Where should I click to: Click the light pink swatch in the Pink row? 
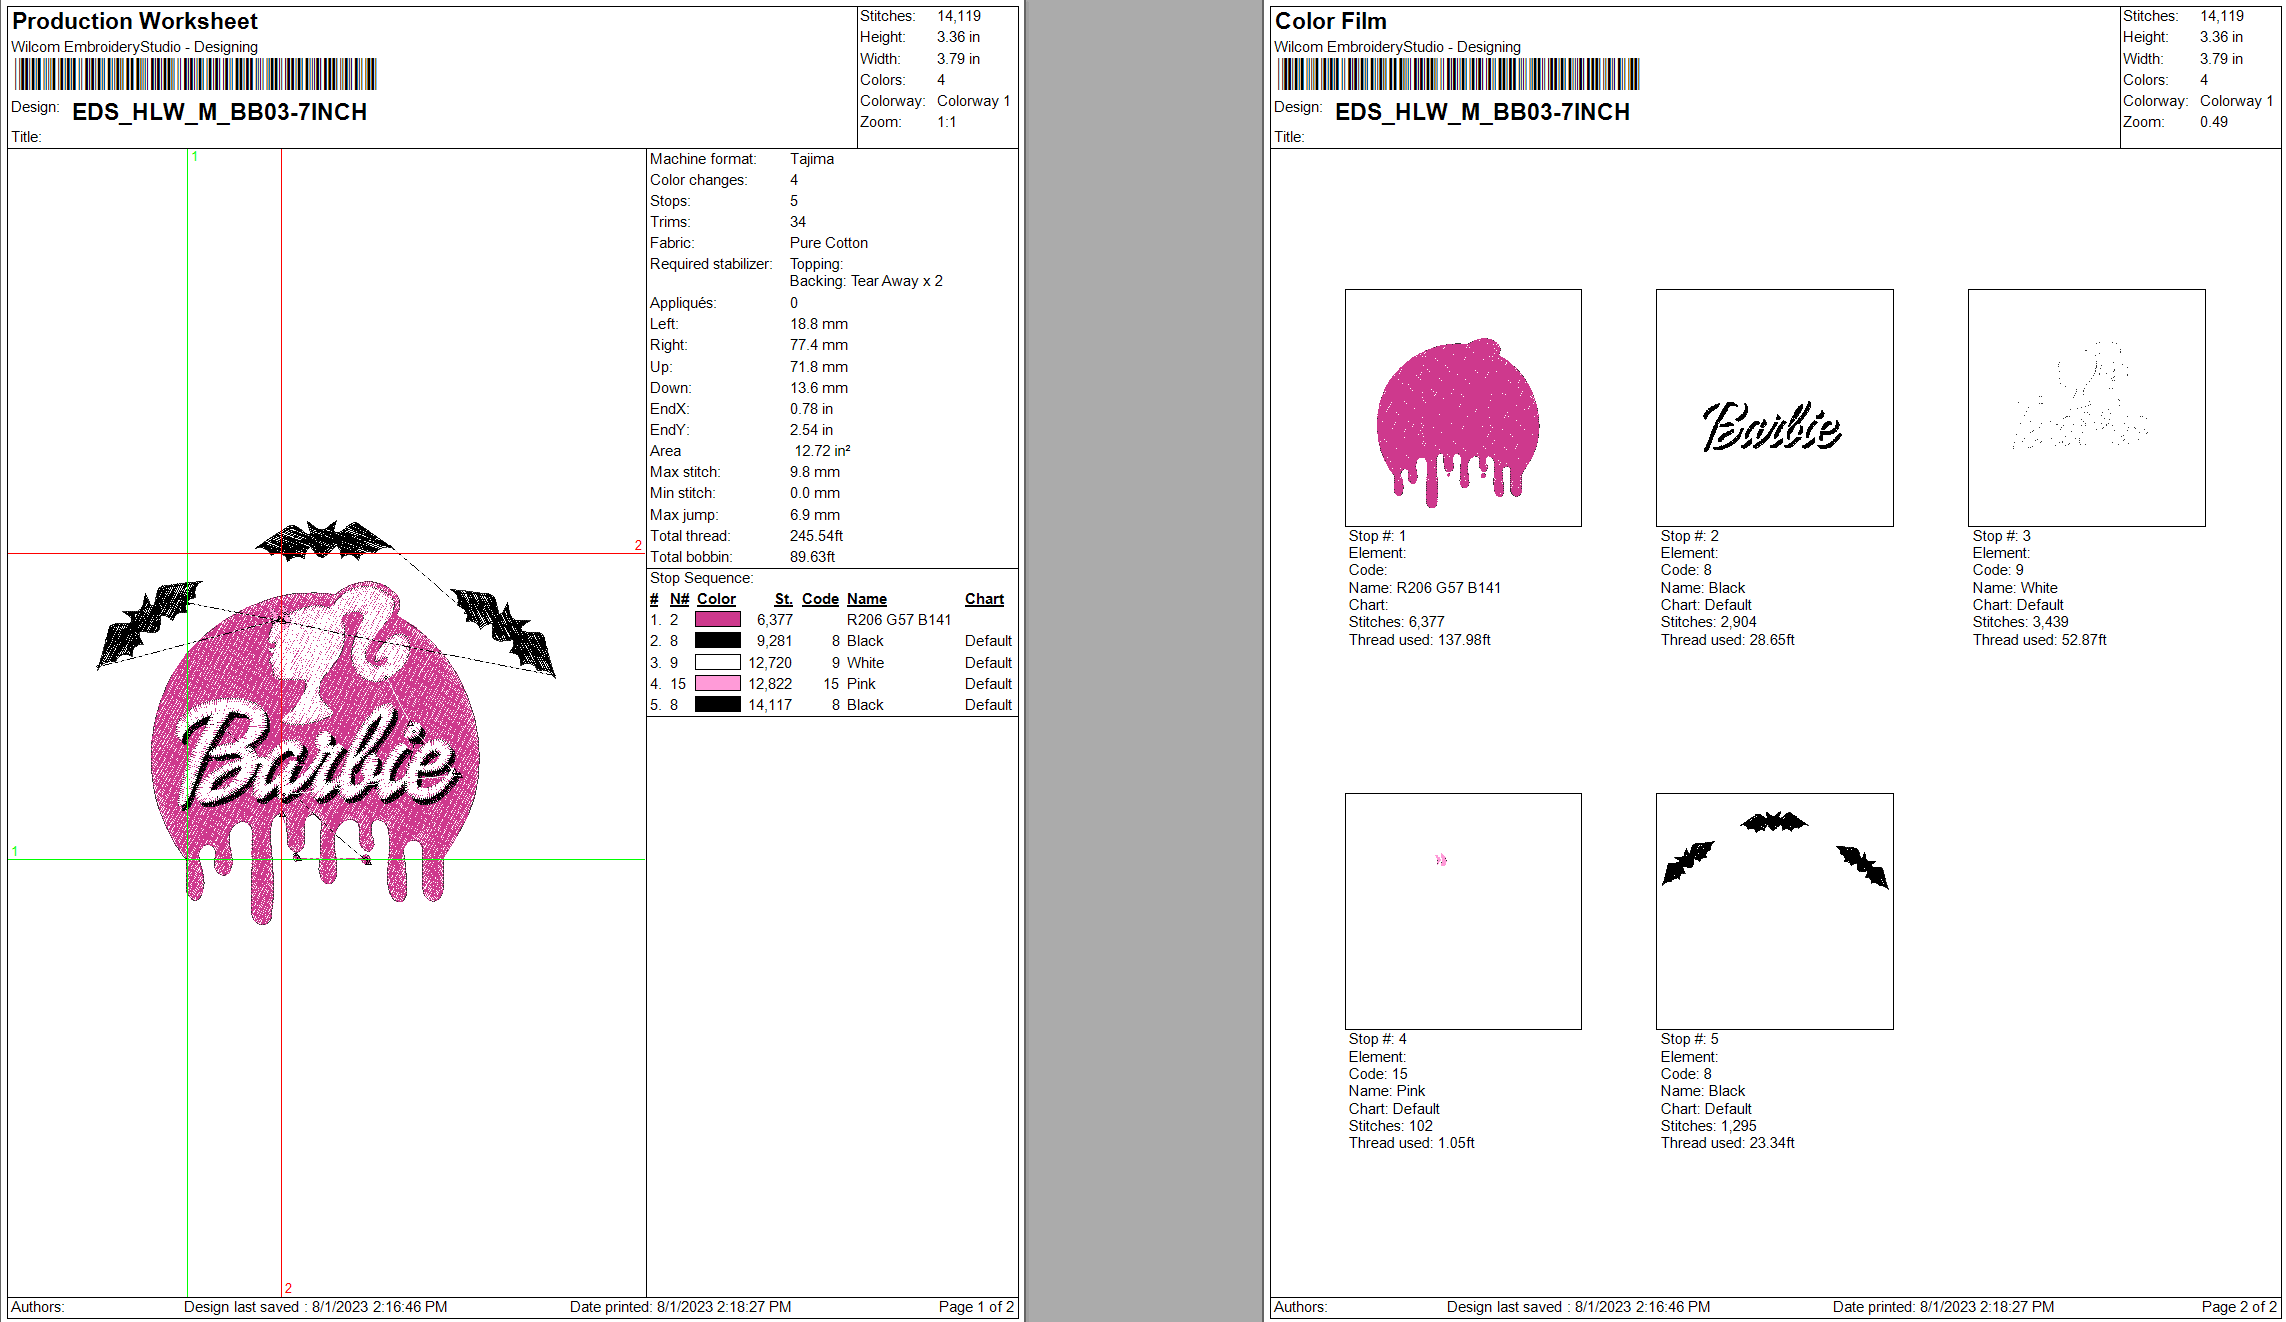717,684
